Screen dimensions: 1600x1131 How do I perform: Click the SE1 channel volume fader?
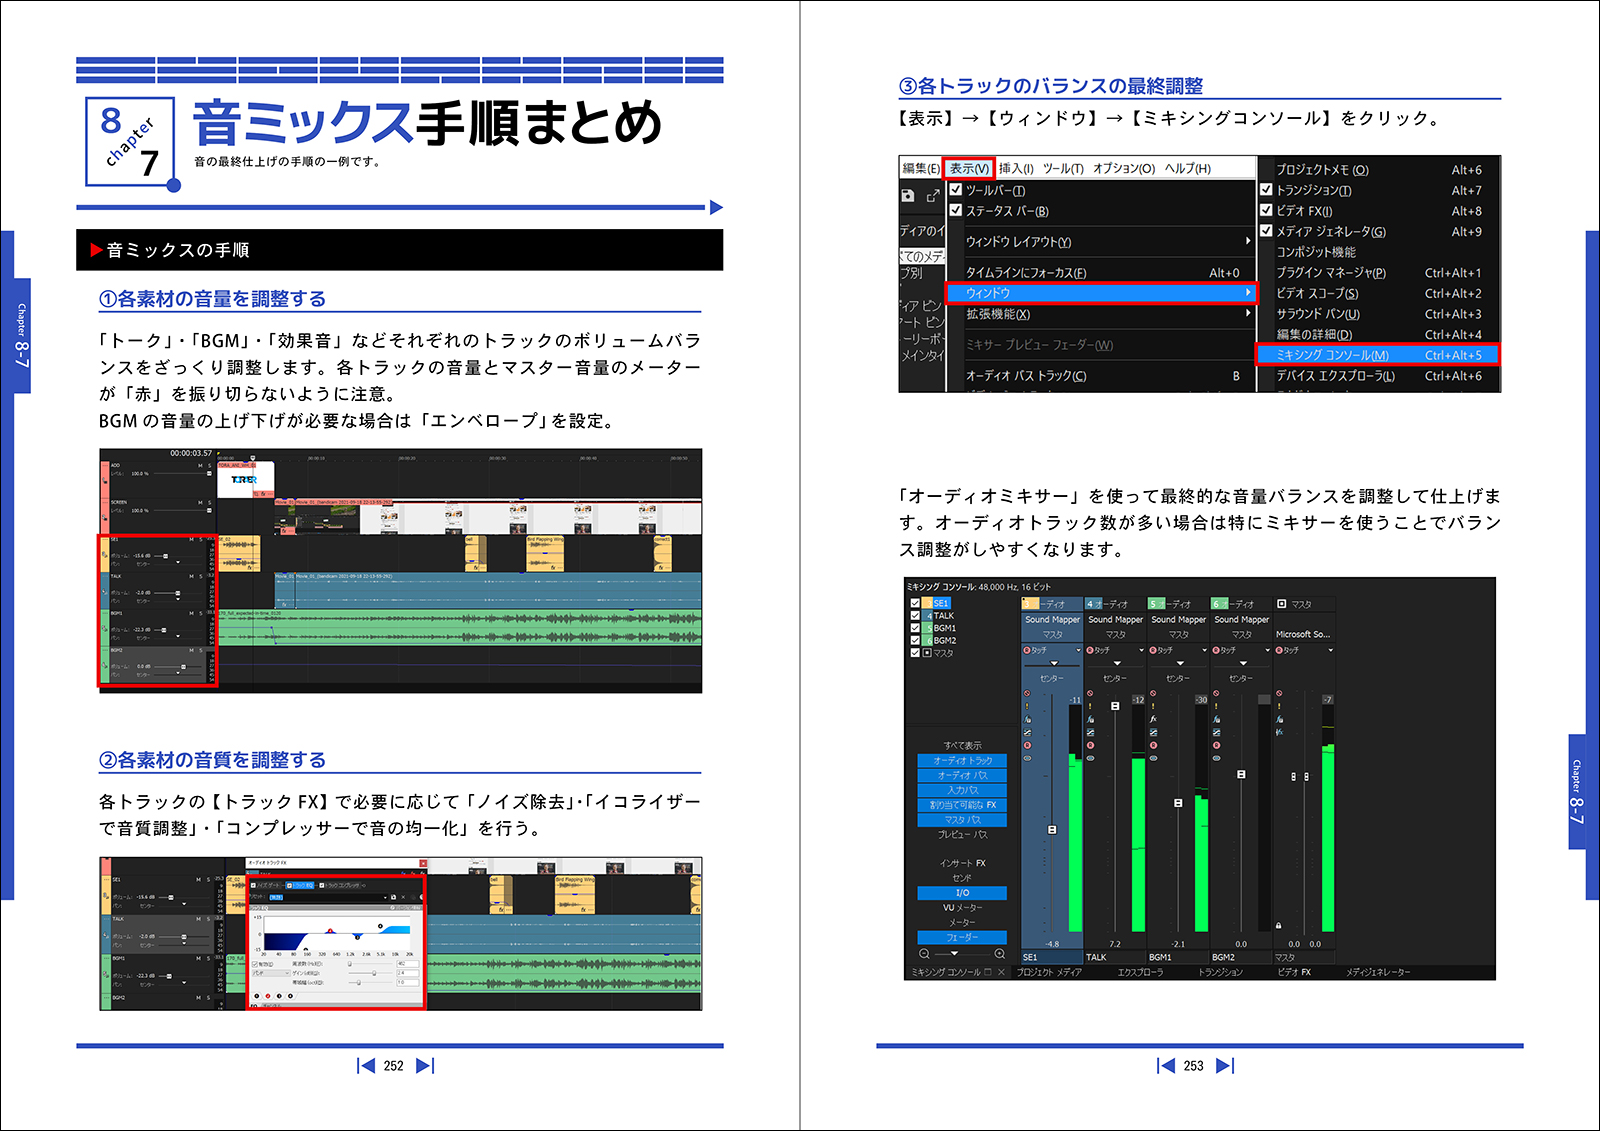pyautogui.click(x=1052, y=828)
